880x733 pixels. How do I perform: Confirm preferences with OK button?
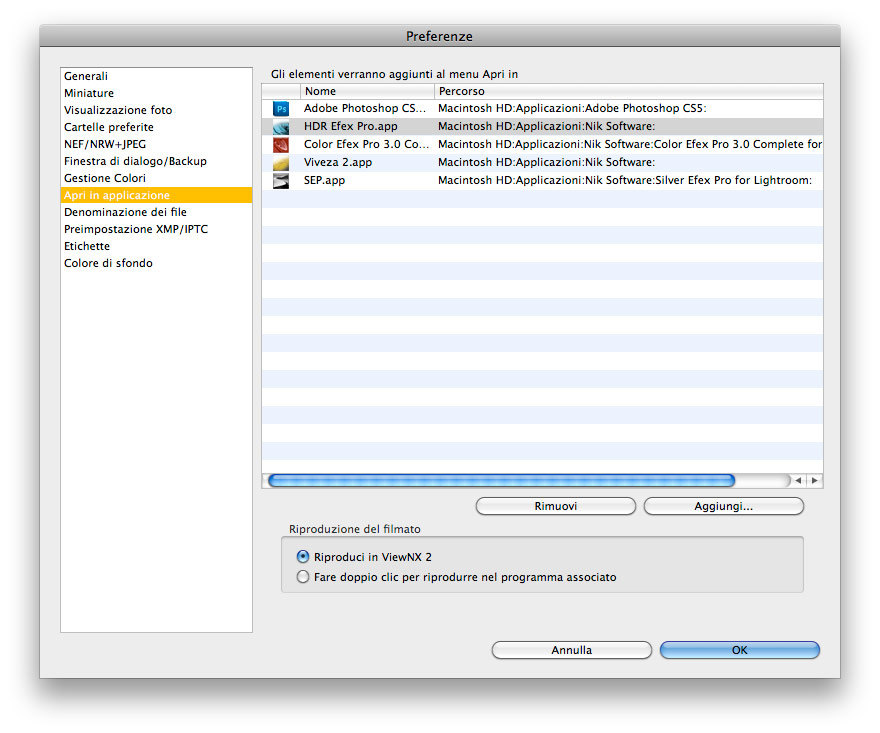(740, 650)
